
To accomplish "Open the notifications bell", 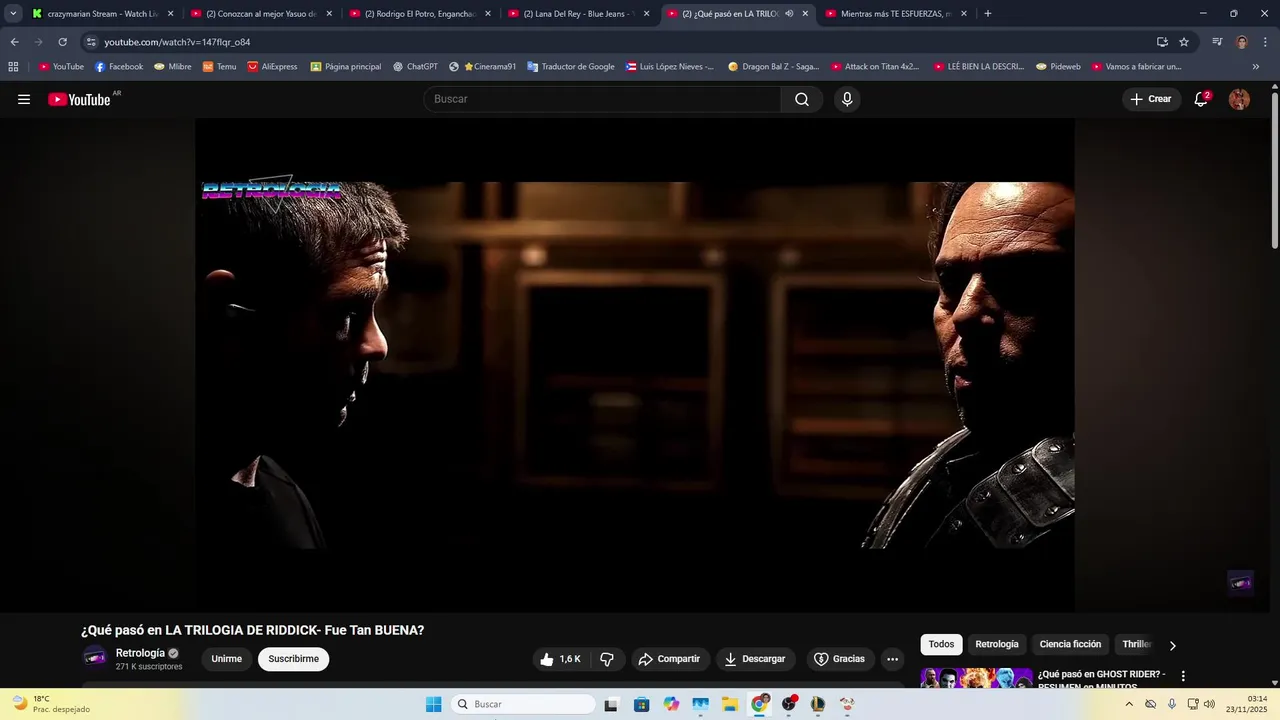I will point(1201,99).
